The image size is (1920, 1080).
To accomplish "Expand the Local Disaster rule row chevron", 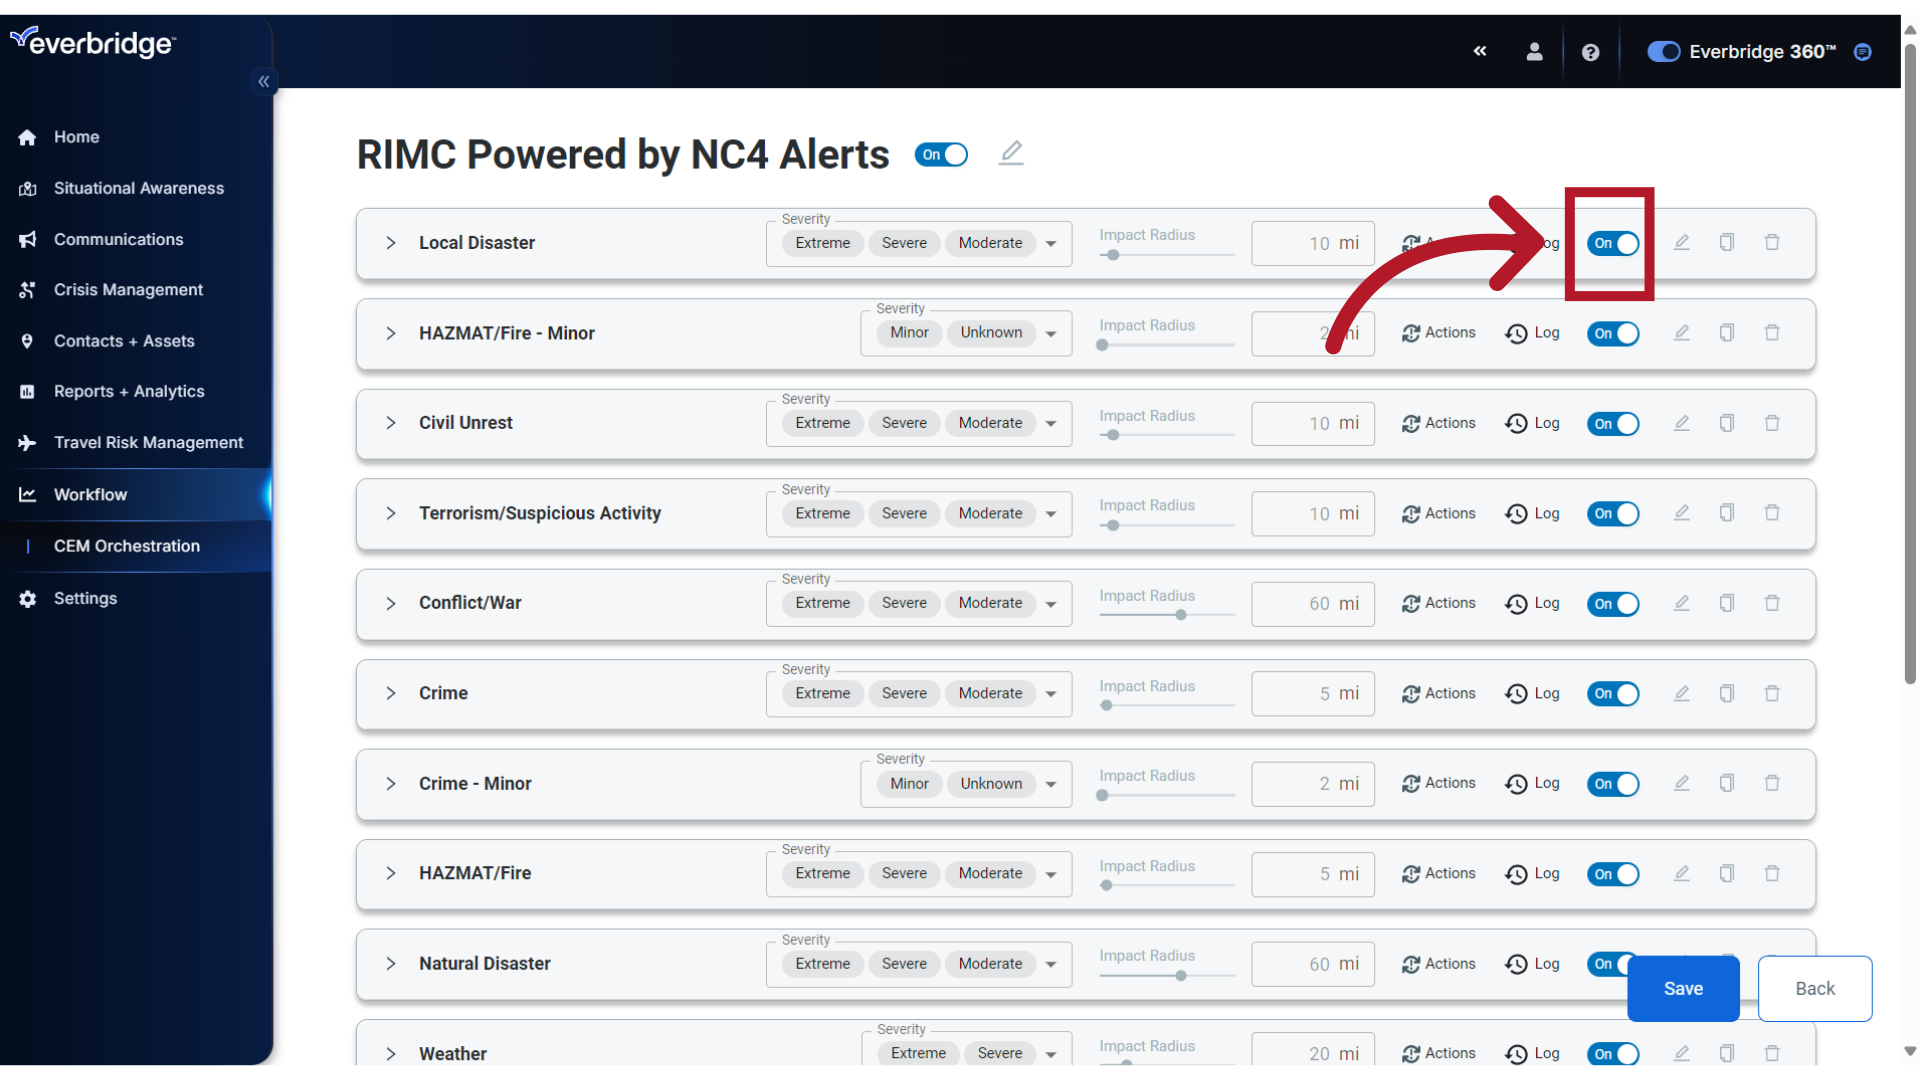I will tap(390, 243).
